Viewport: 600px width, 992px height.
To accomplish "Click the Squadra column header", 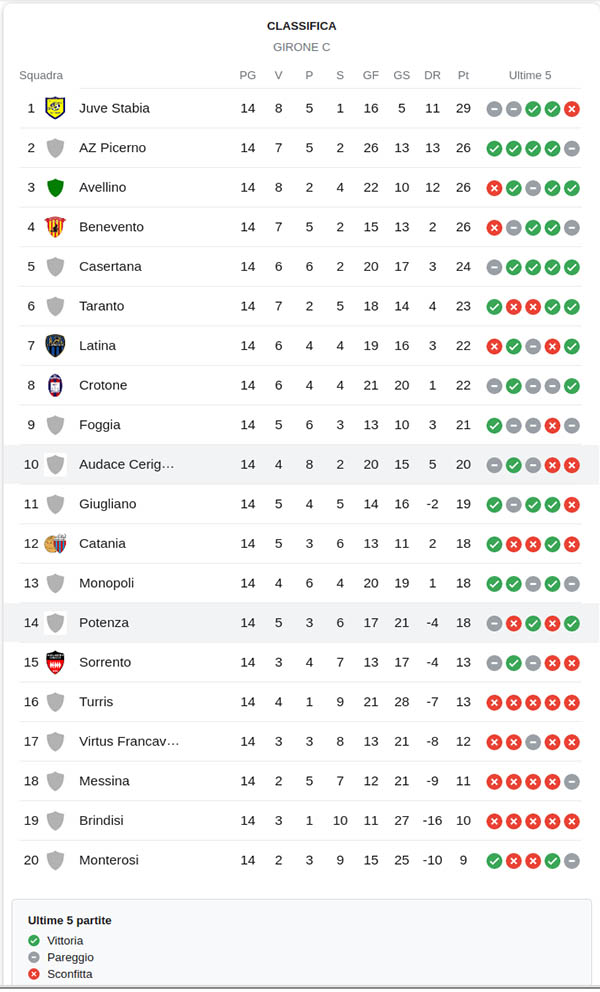I will pos(41,75).
